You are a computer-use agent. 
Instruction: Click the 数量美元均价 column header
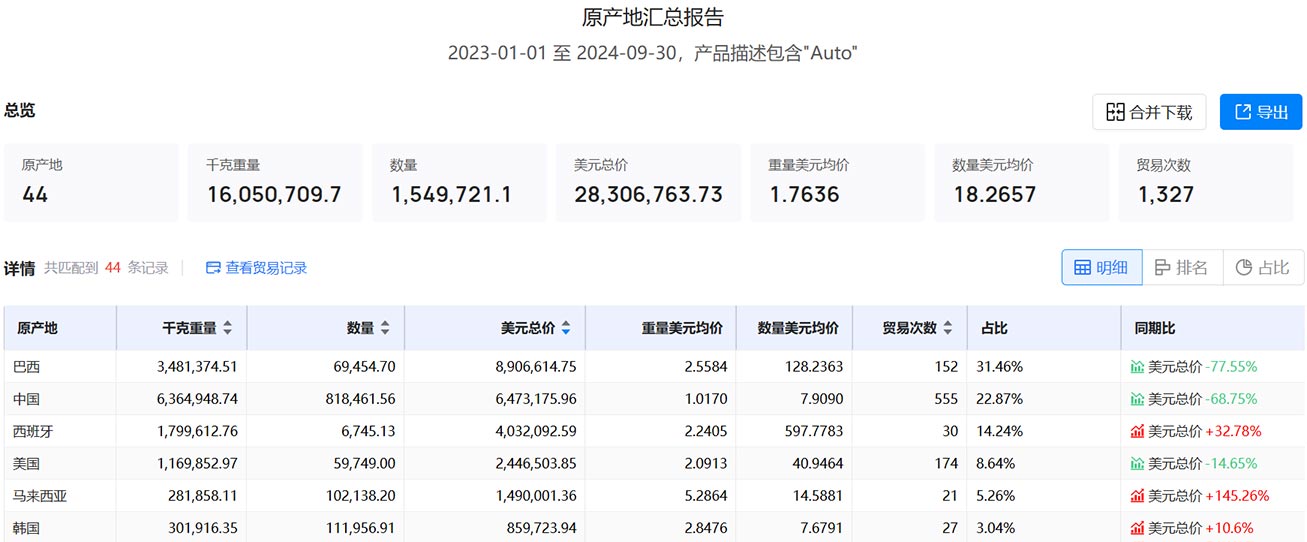click(x=795, y=328)
